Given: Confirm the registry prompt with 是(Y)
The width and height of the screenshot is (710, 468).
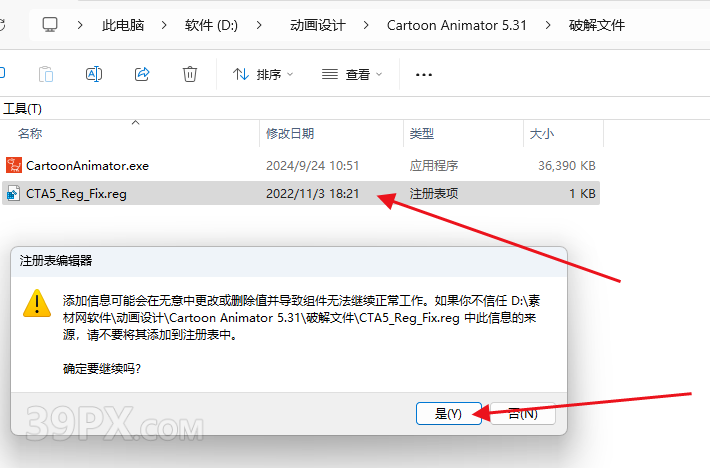Looking at the screenshot, I should tap(448, 413).
